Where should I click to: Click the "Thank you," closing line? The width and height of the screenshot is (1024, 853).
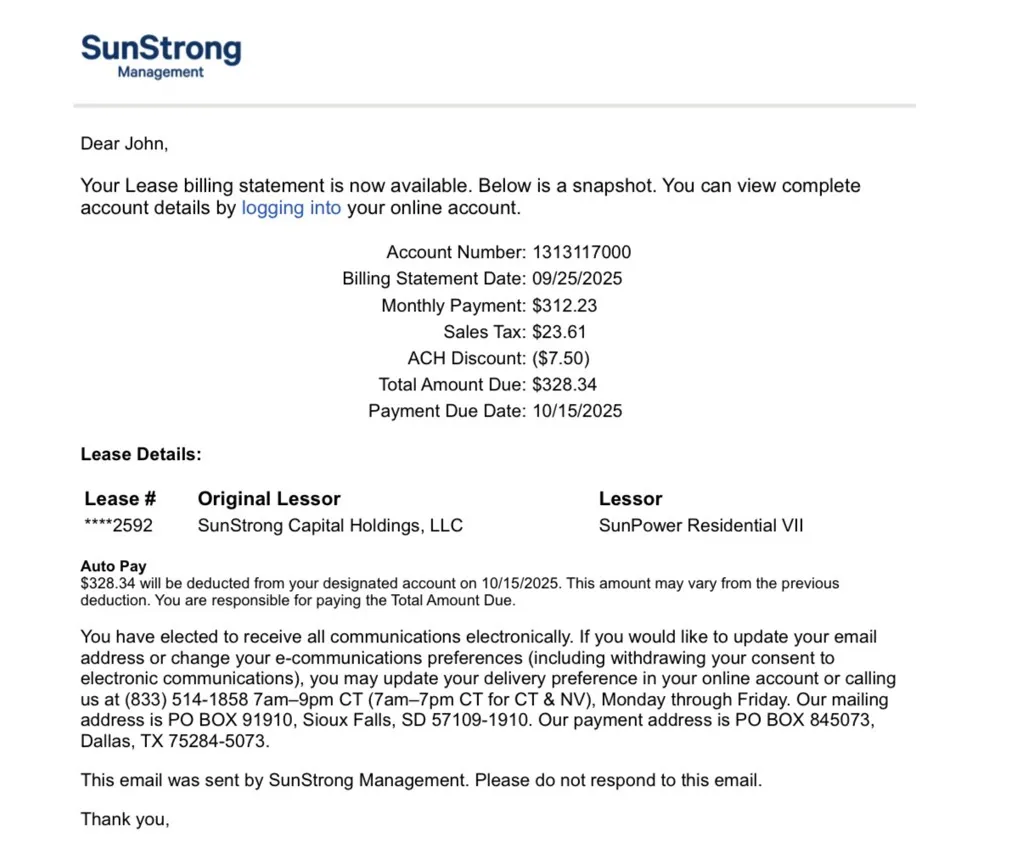tap(125, 820)
